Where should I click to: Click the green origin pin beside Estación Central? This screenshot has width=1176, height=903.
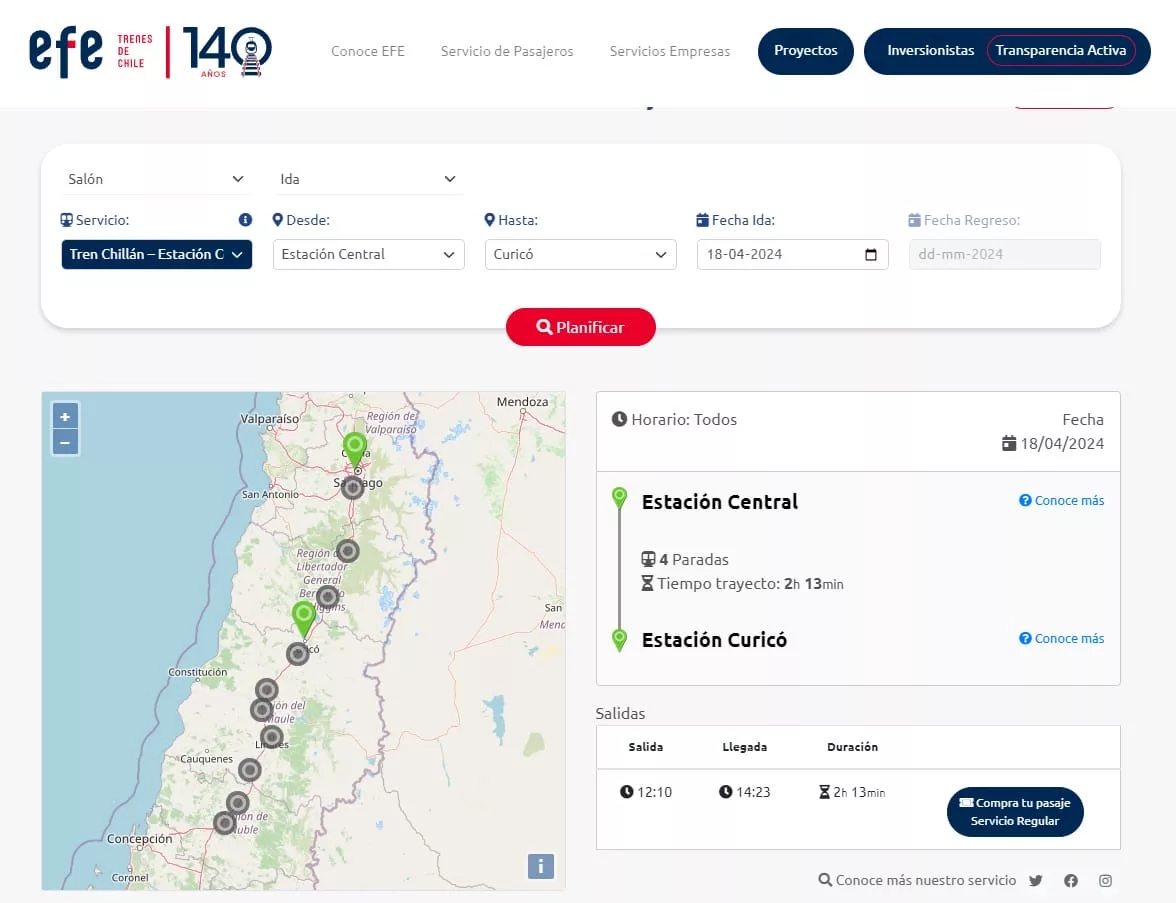pos(620,498)
